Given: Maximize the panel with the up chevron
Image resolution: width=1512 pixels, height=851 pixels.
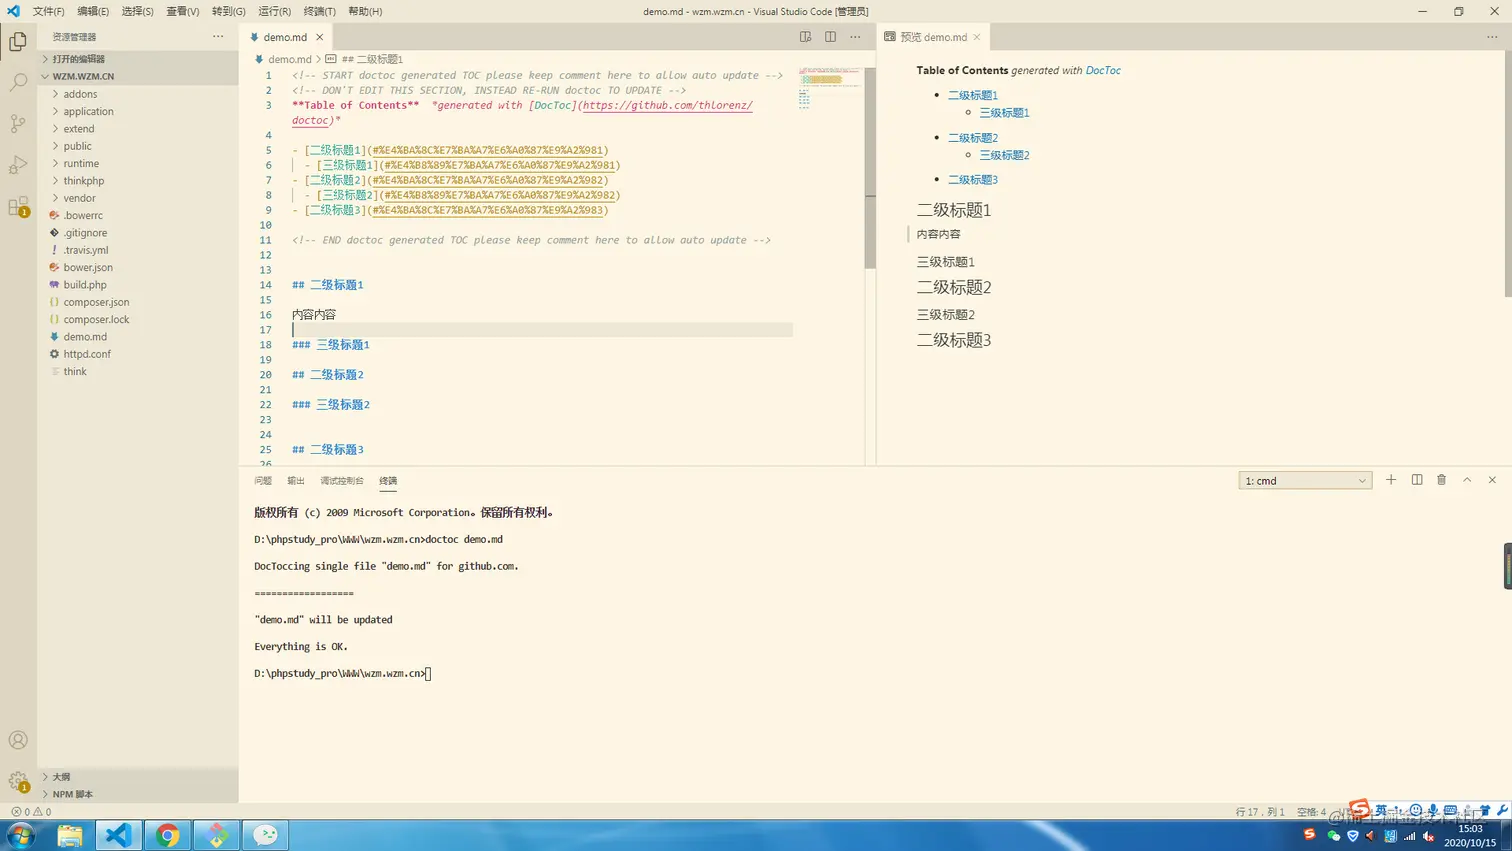Looking at the screenshot, I should (x=1467, y=480).
